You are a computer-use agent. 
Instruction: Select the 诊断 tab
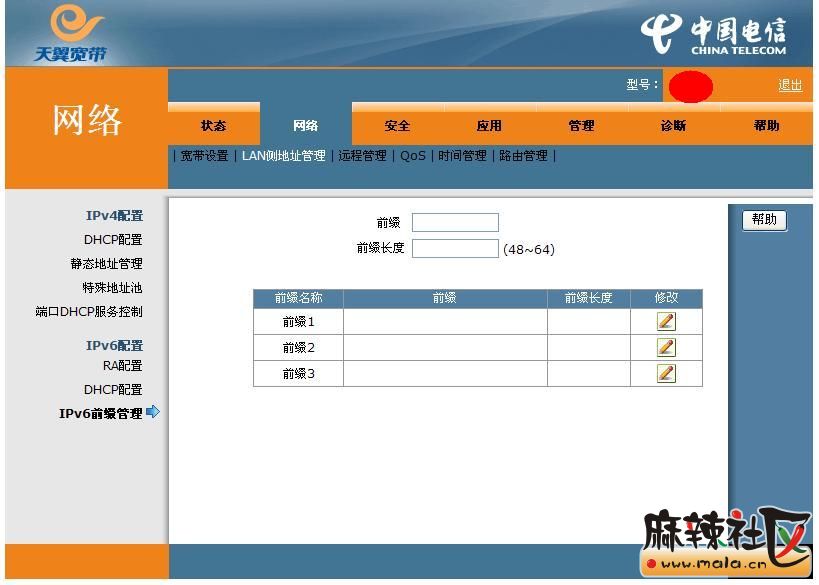pyautogui.click(x=673, y=125)
